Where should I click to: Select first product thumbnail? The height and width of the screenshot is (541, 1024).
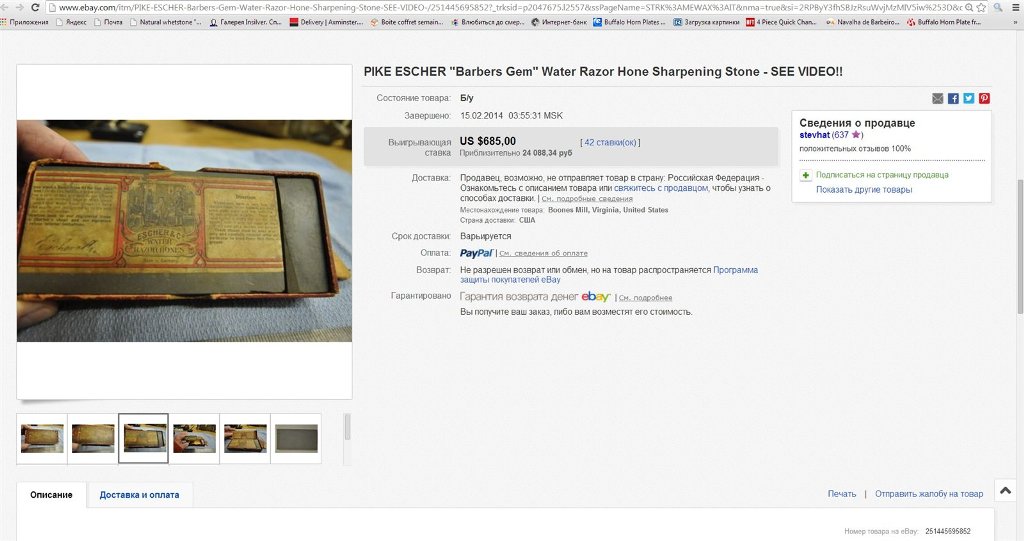click(42, 438)
